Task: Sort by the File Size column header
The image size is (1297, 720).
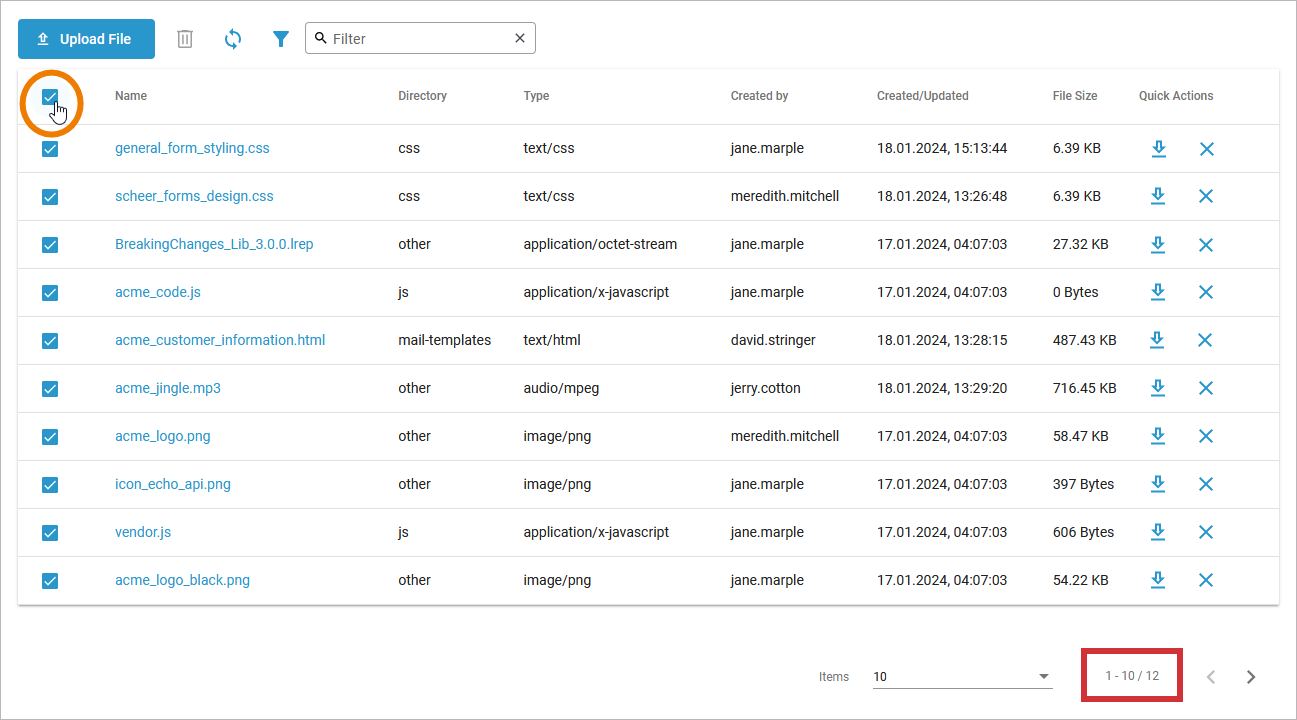Action: pyautogui.click(x=1074, y=96)
